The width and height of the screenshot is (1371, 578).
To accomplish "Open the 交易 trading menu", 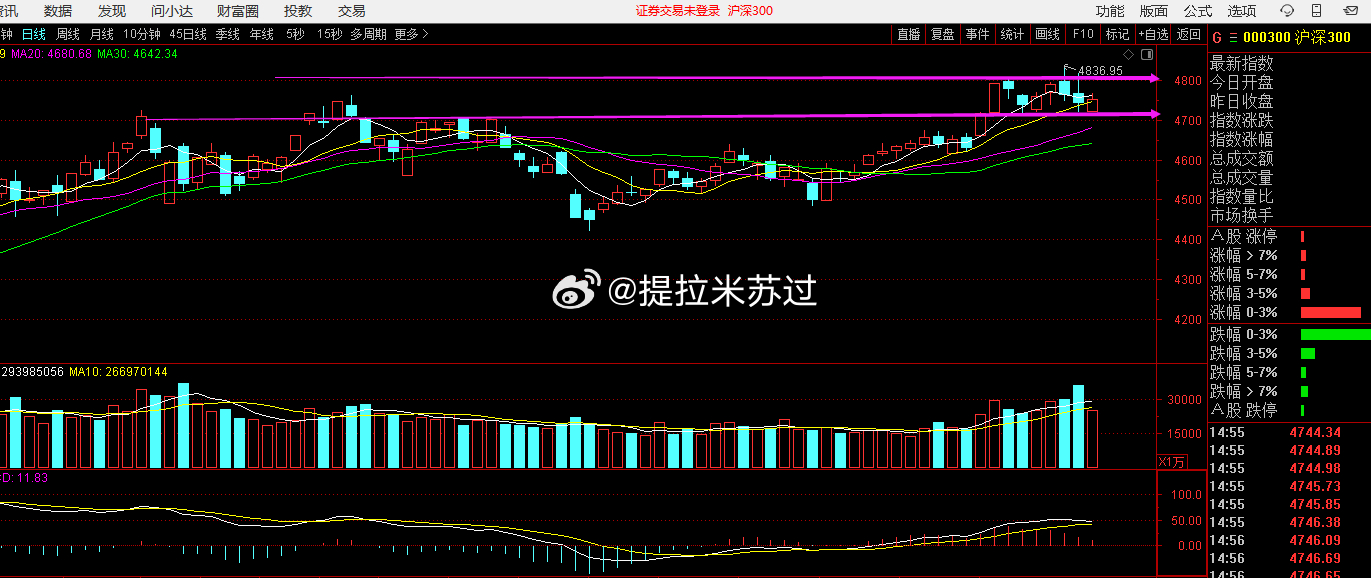I will [x=351, y=10].
